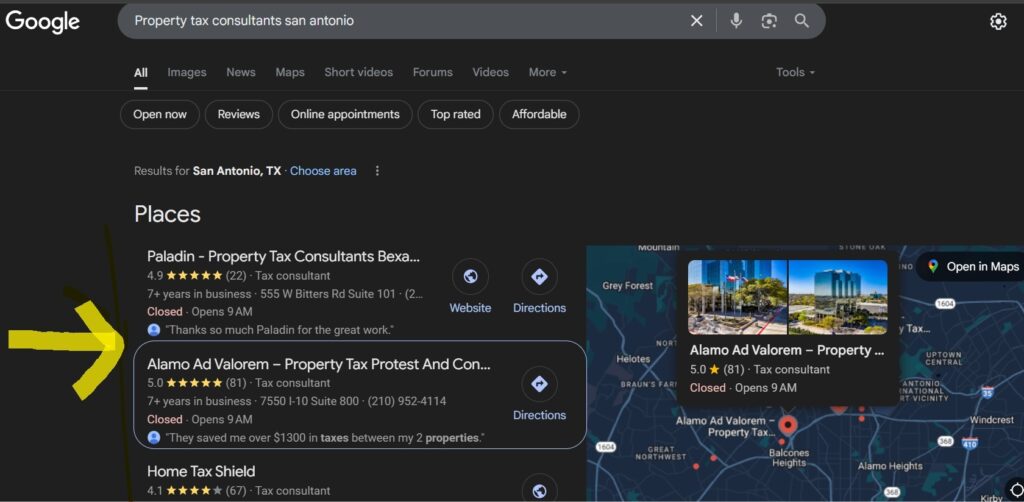
Task: Switch to Forums tab
Action: (432, 72)
